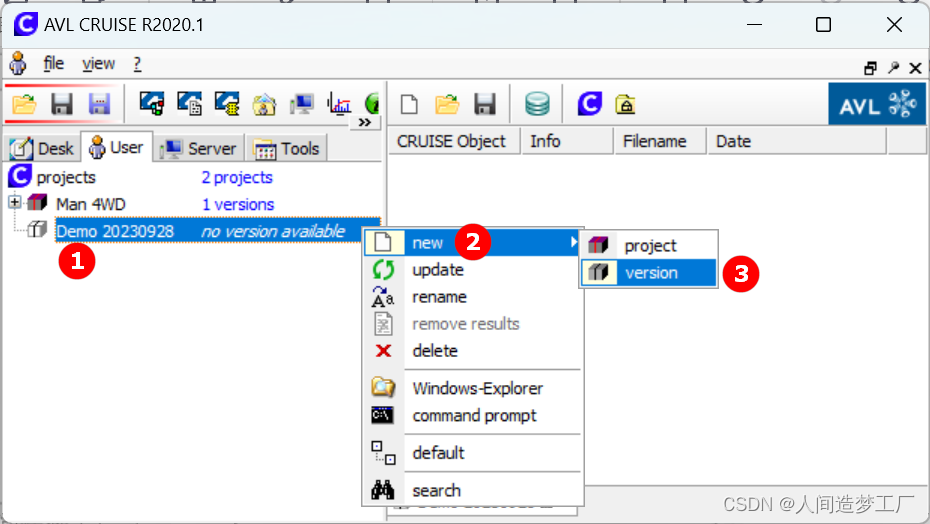Minimize the AVL CRUISE window
The width and height of the screenshot is (930, 524).
coord(754,25)
